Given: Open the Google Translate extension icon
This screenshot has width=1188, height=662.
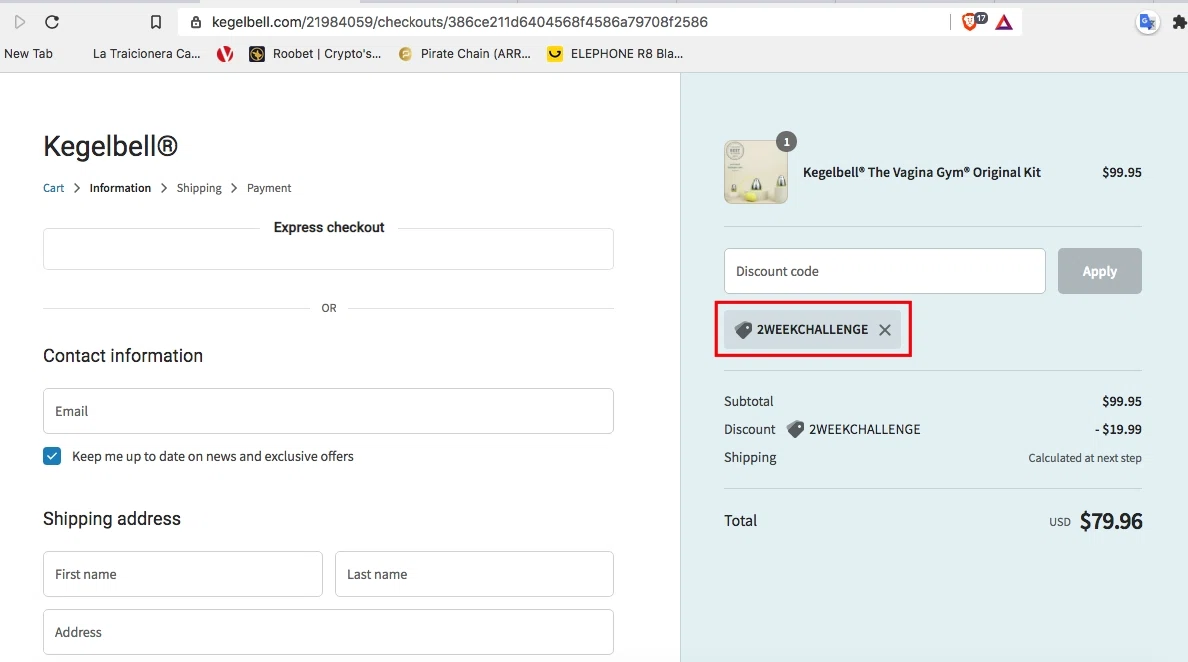Looking at the screenshot, I should [x=1147, y=22].
